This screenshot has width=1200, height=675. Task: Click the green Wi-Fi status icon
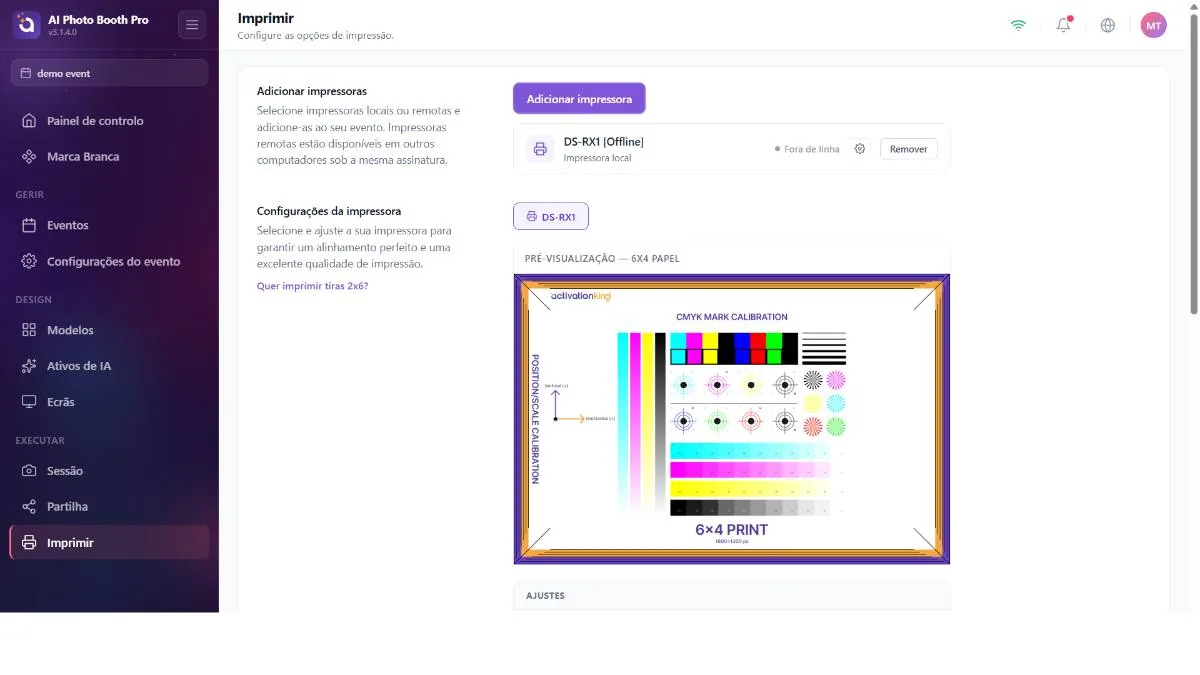[1018, 25]
